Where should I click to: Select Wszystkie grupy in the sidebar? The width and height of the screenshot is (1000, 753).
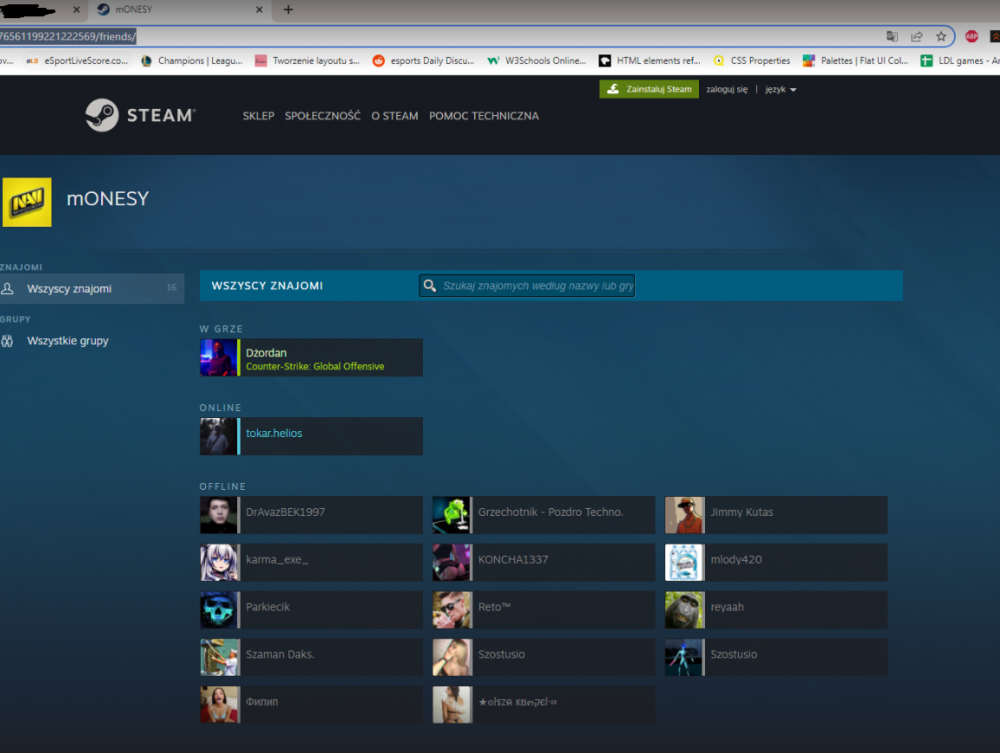68,340
